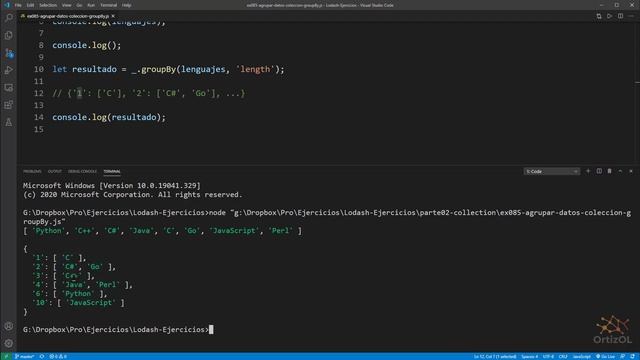Open errors and warnings count in status bar
Screen dimensions: 640x360
(58, 357)
